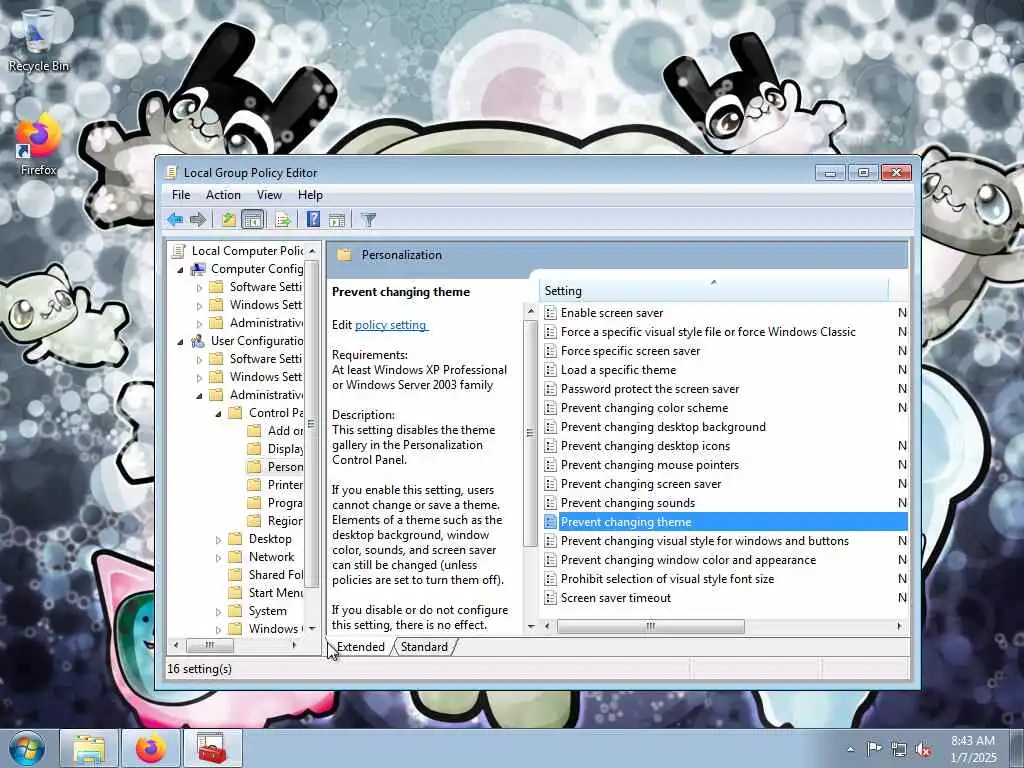Select the Printers tree item
Viewport: 1024px width, 768px height.
pos(285,485)
